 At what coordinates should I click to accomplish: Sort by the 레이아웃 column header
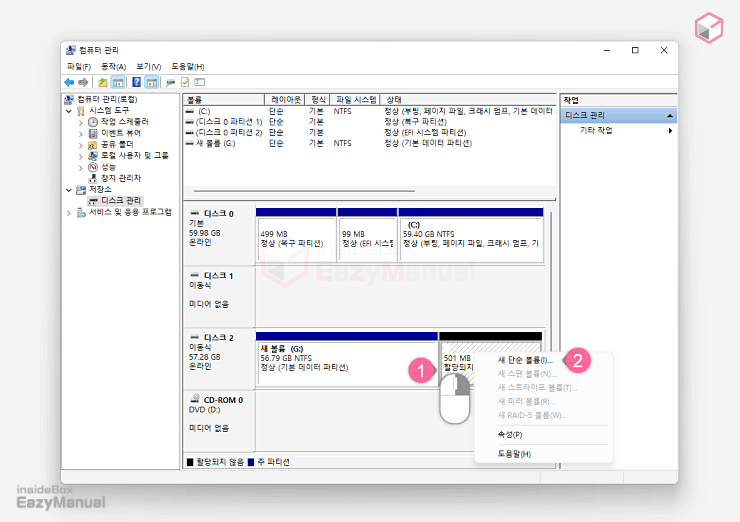coord(285,100)
